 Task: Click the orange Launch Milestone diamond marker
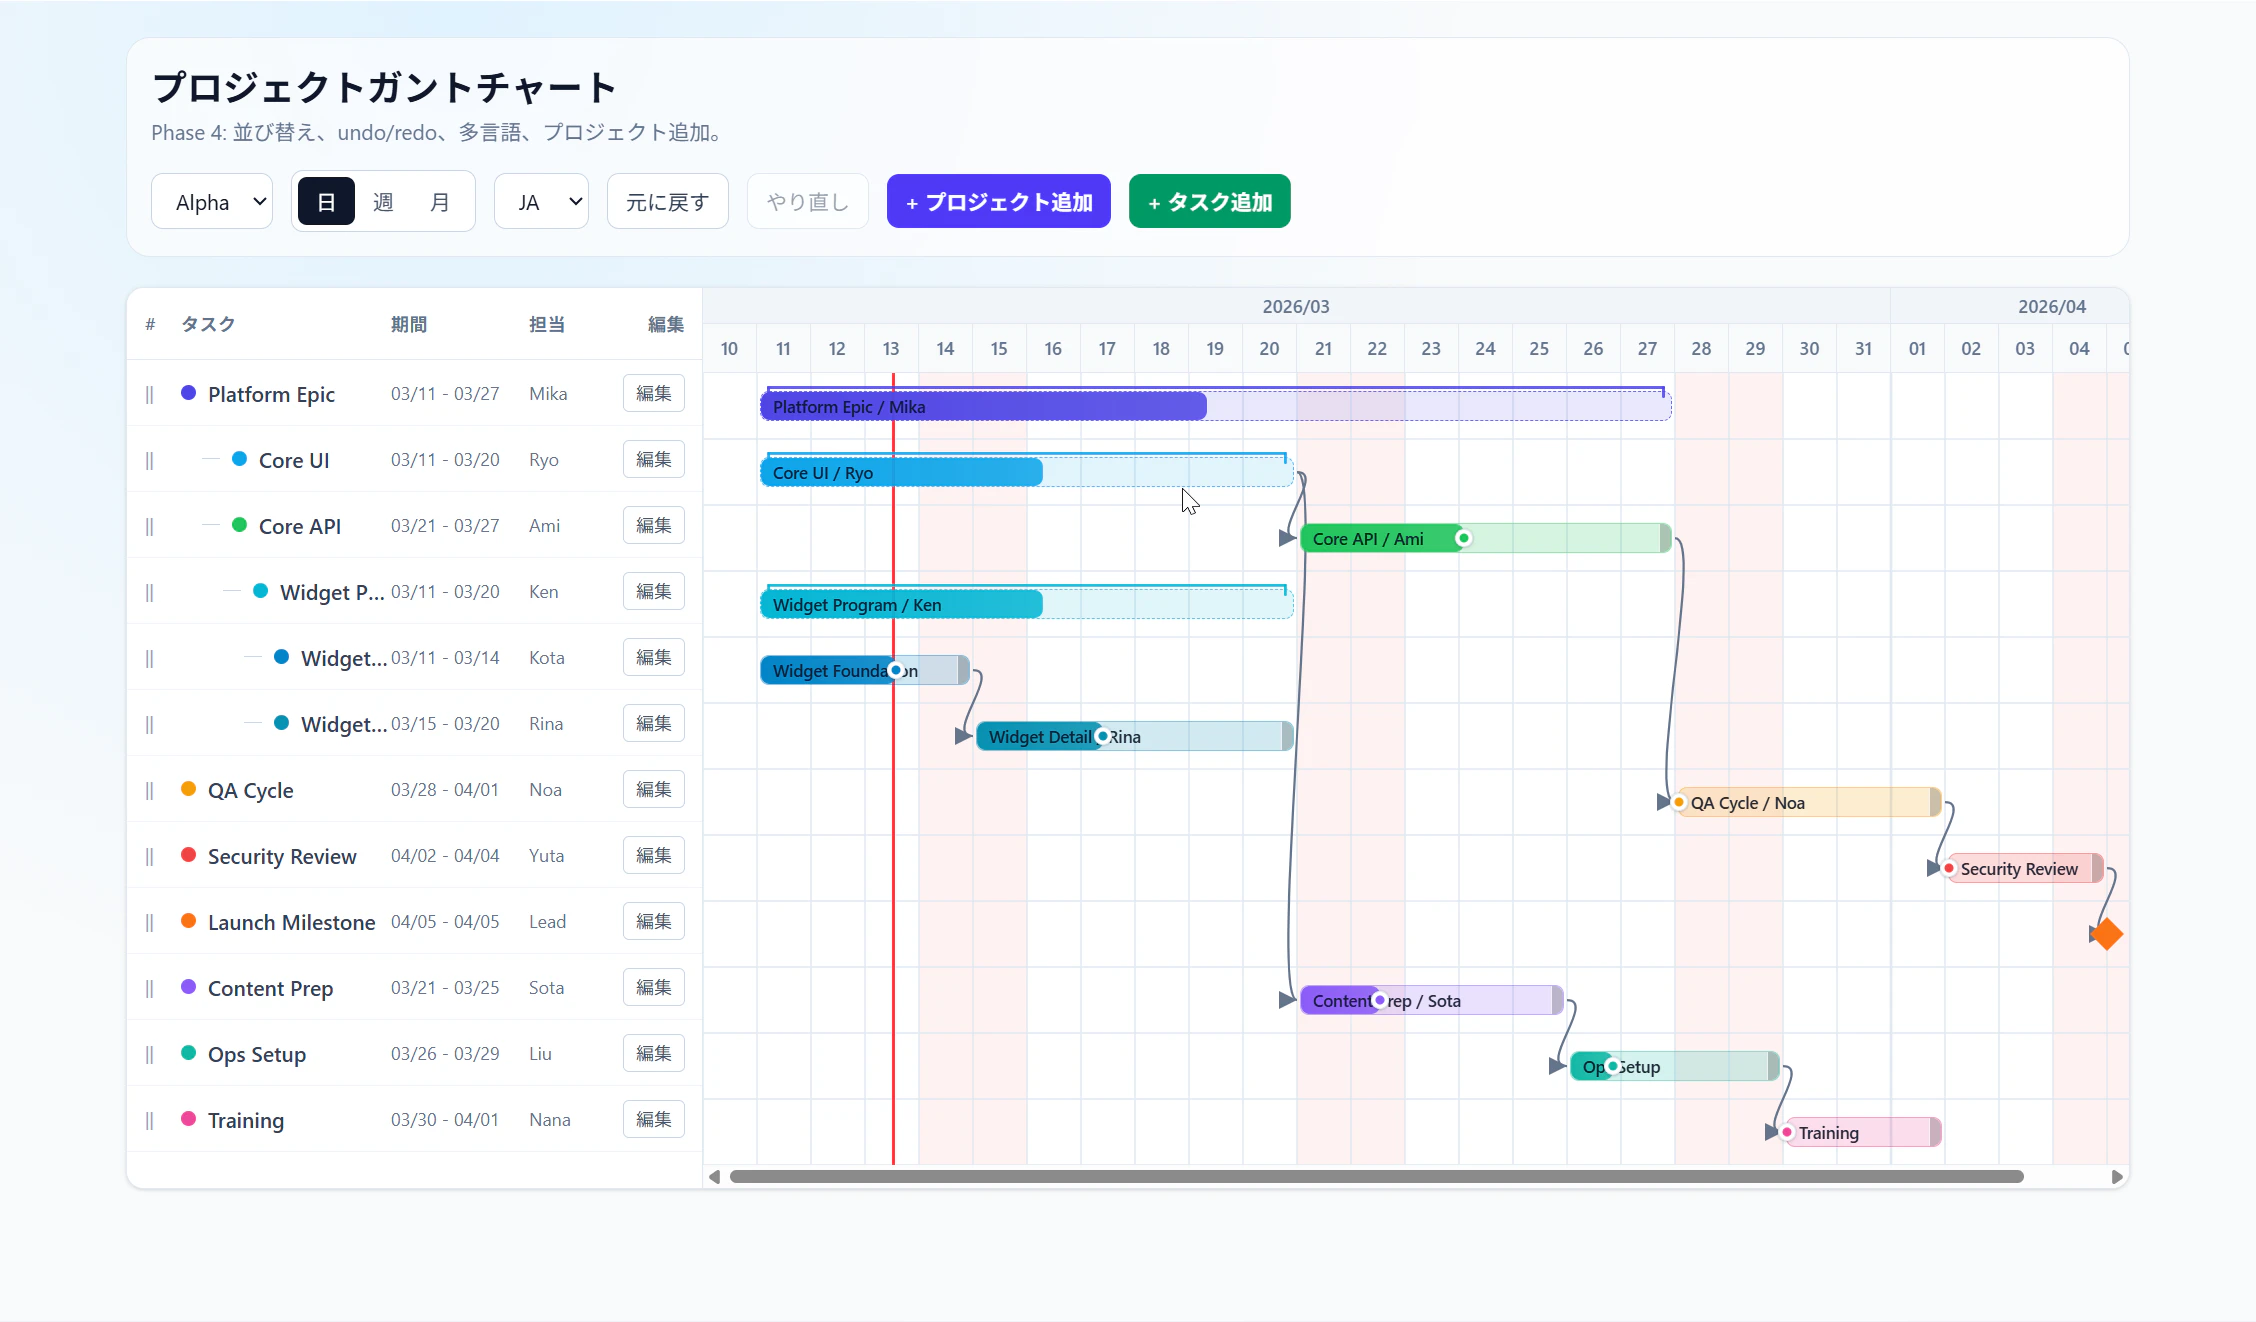[2107, 934]
